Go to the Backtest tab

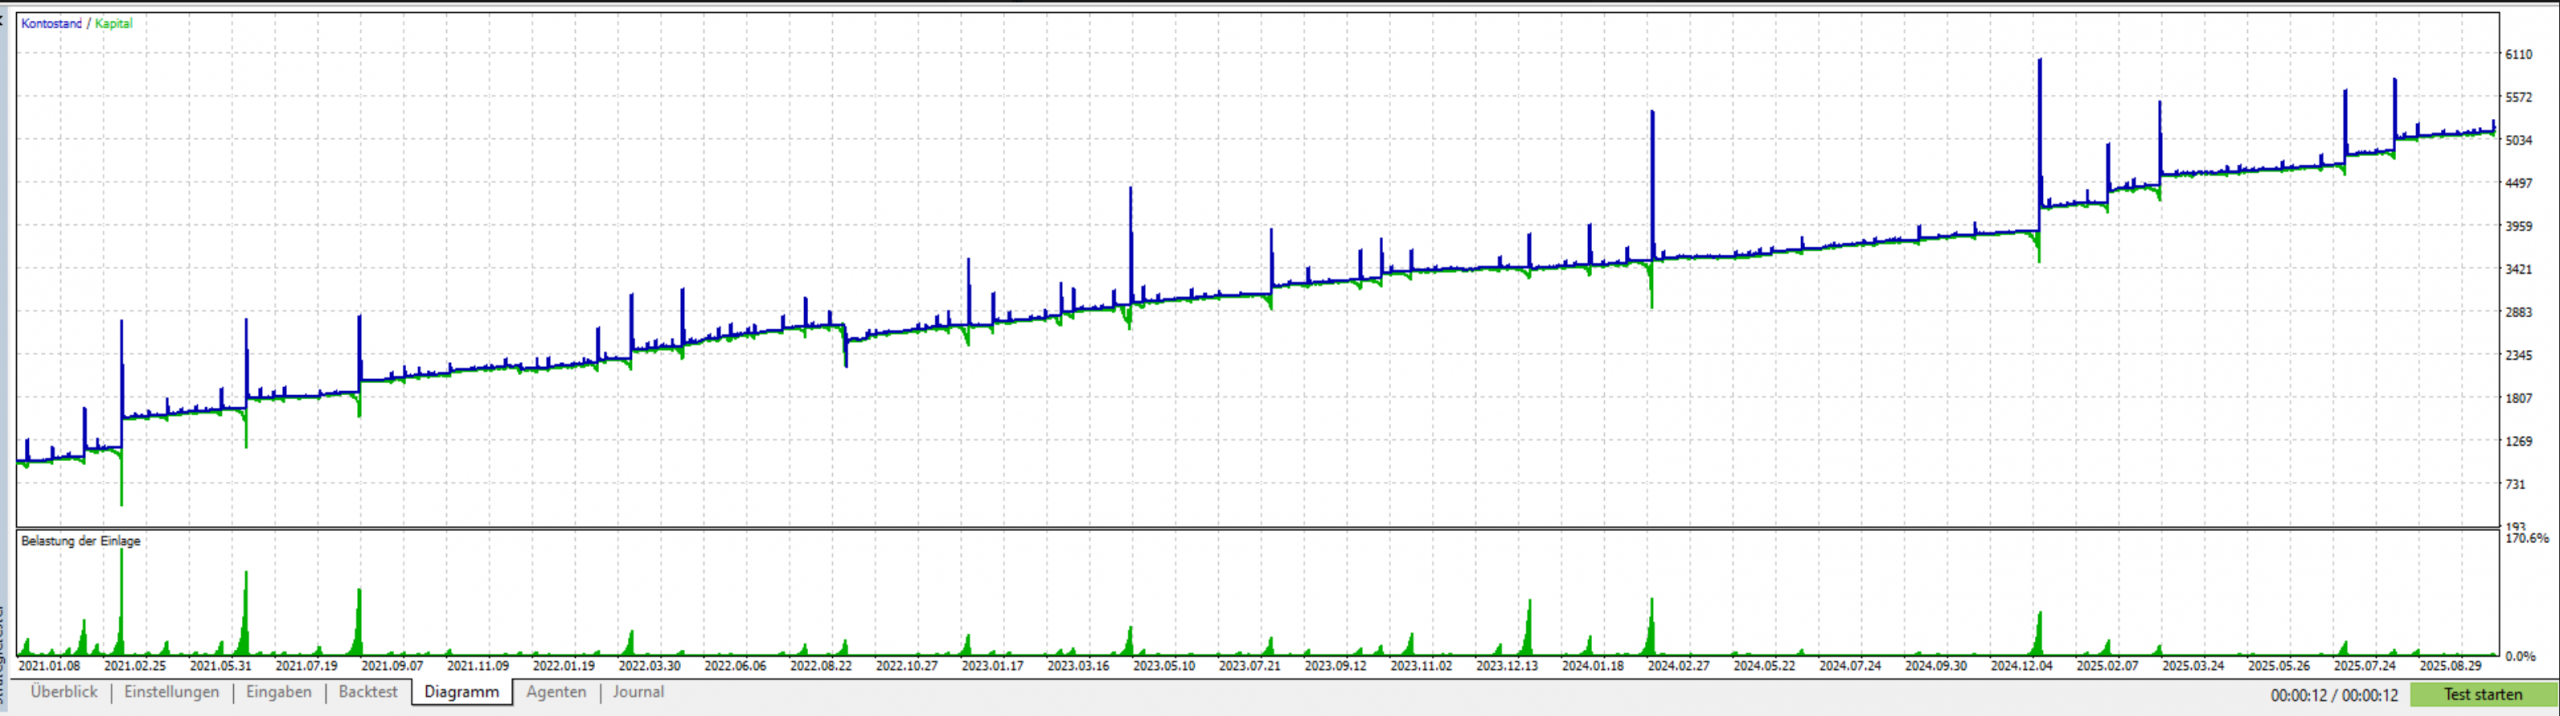pos(368,692)
